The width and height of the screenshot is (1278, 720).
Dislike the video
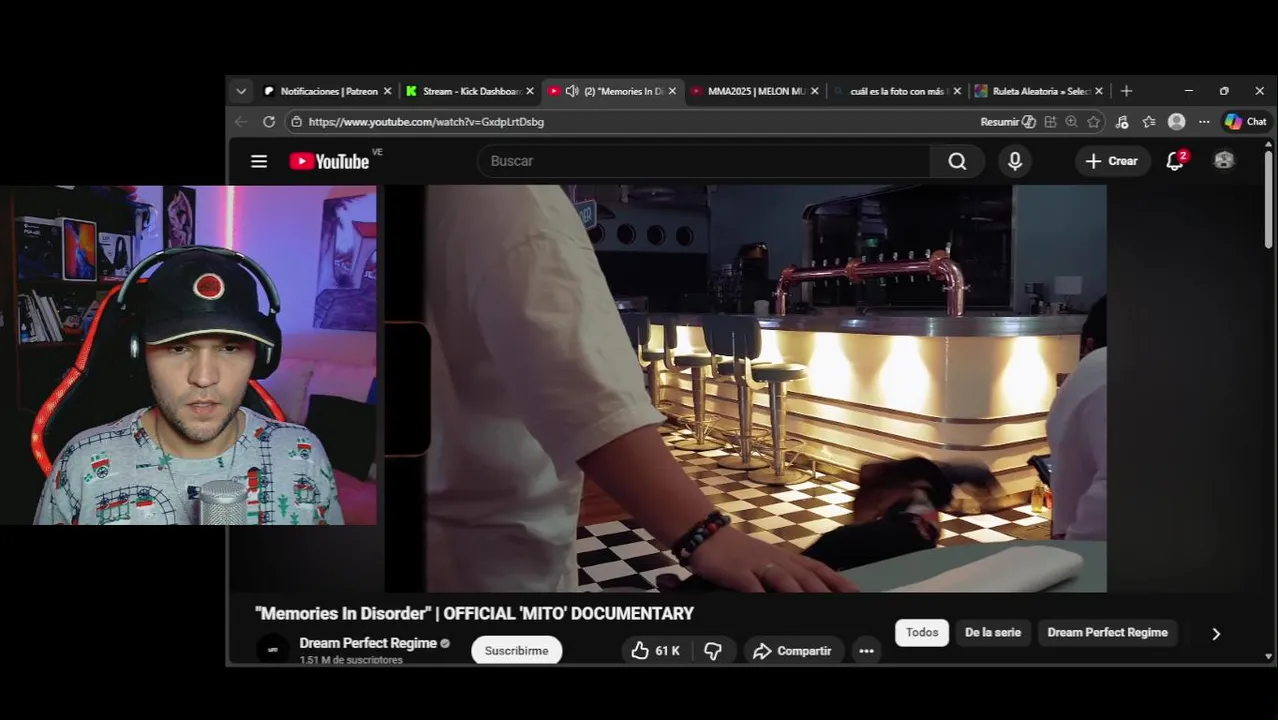tap(713, 651)
